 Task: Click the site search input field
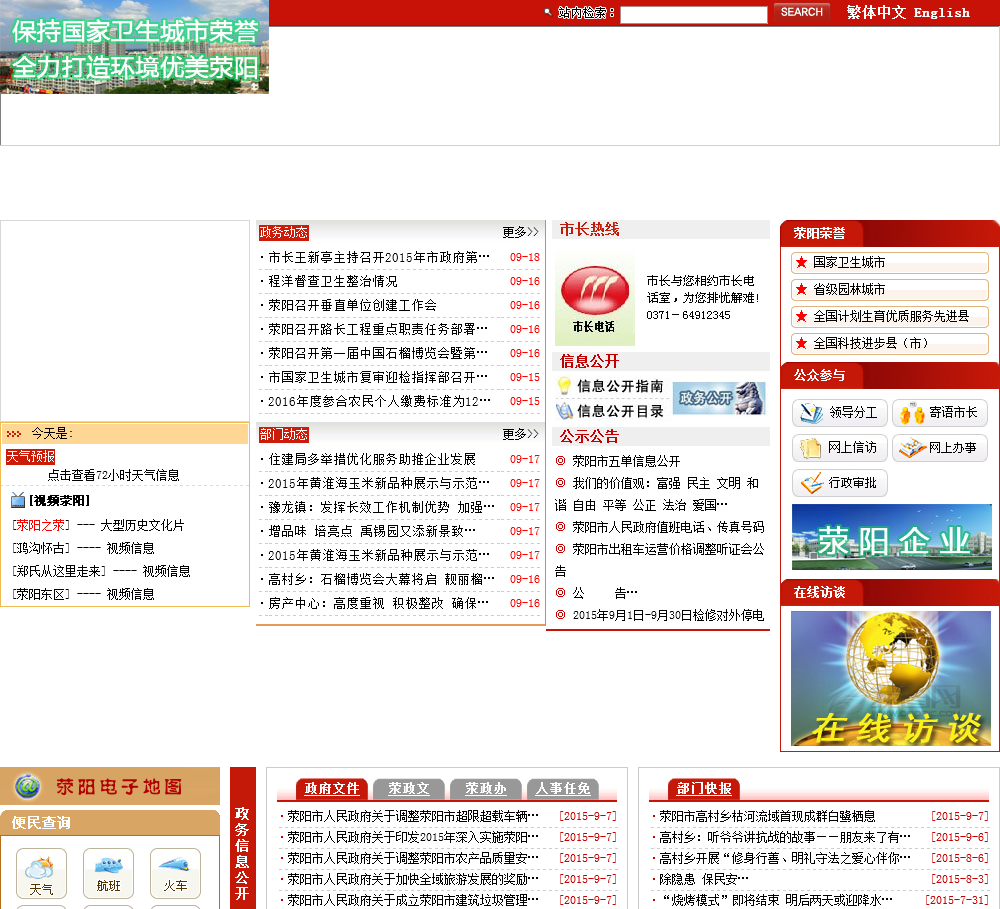pos(693,14)
